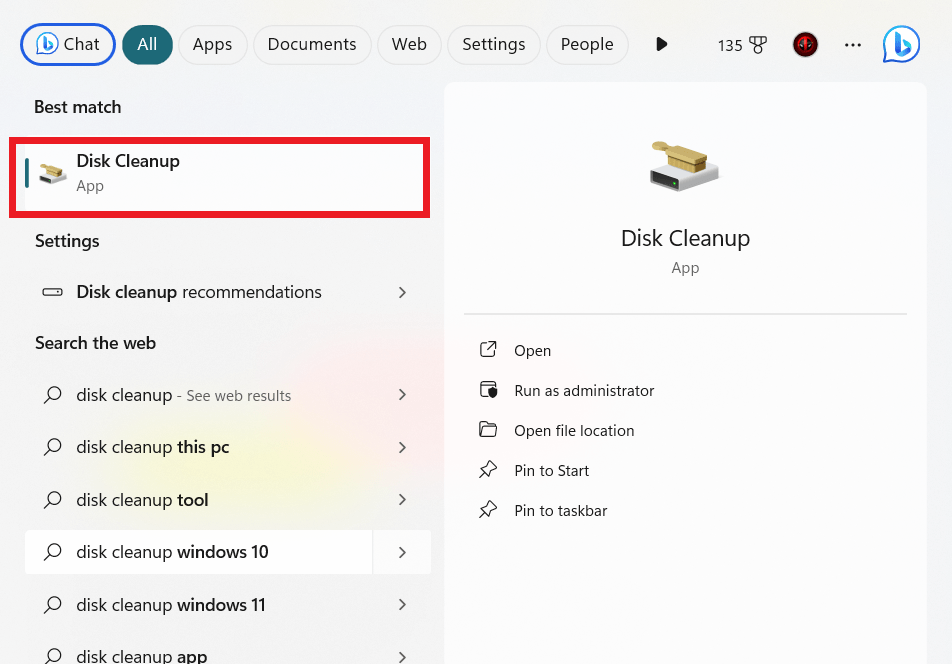Click the Disk Cleanup title in preview pane
Screen dimensions: 952x664
(x=685, y=238)
